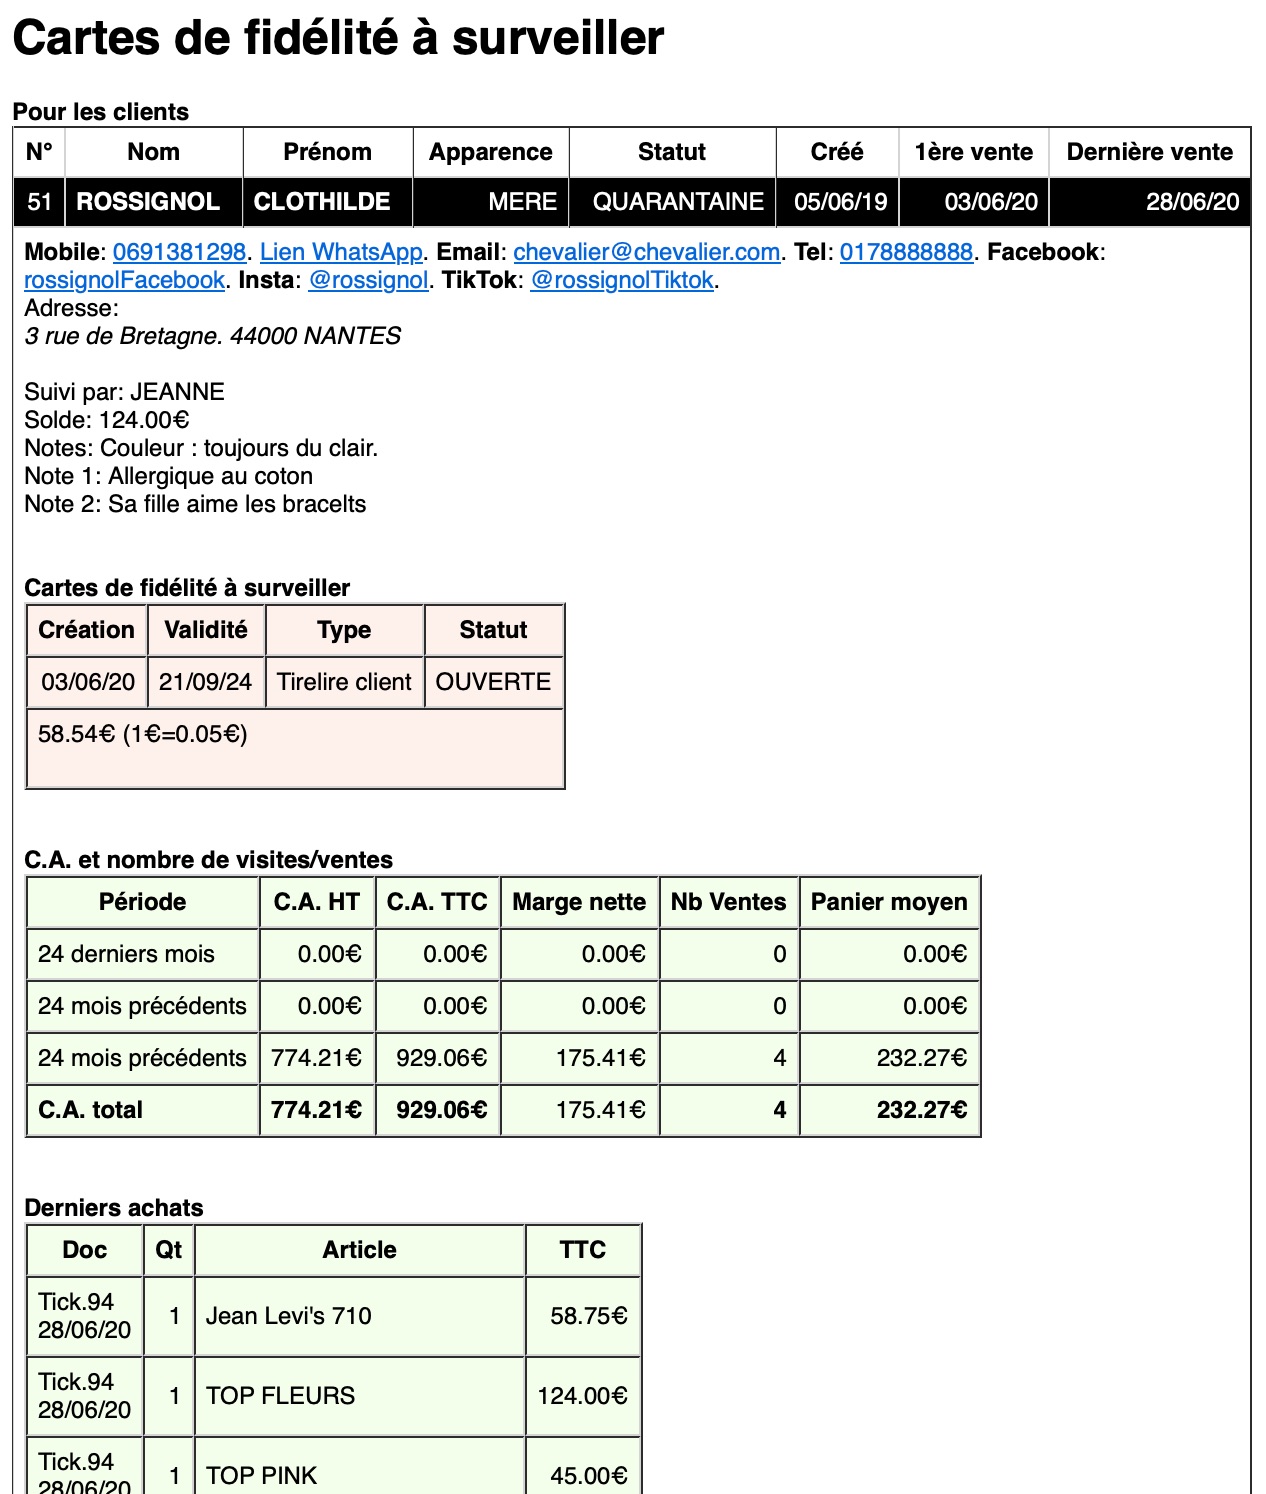Click the QUARANTAINE status cell
1266x1494 pixels.
pos(678,202)
